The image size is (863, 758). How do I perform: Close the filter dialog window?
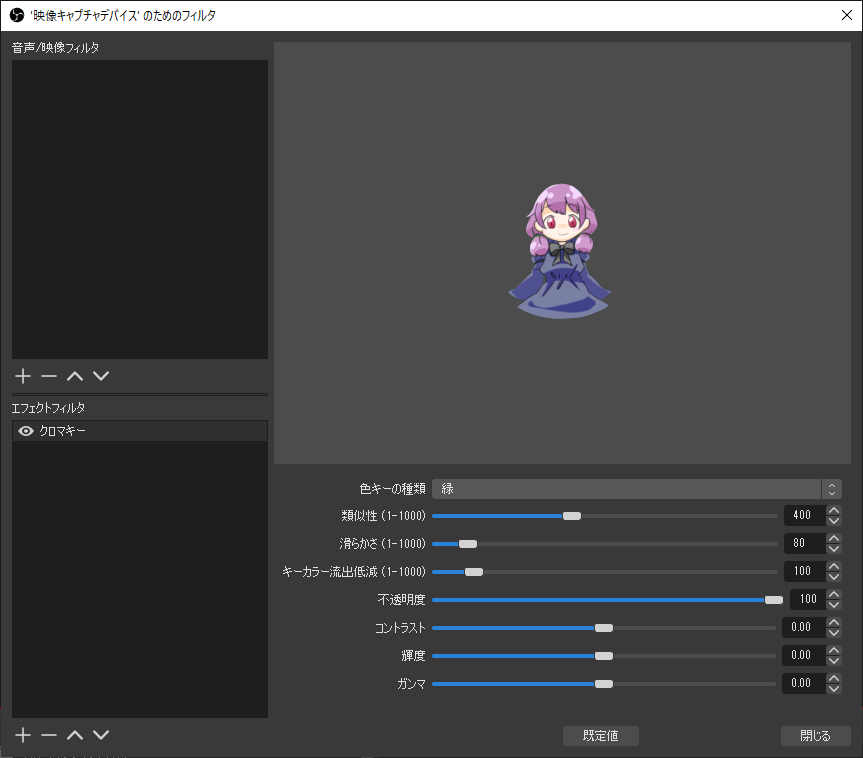847,15
